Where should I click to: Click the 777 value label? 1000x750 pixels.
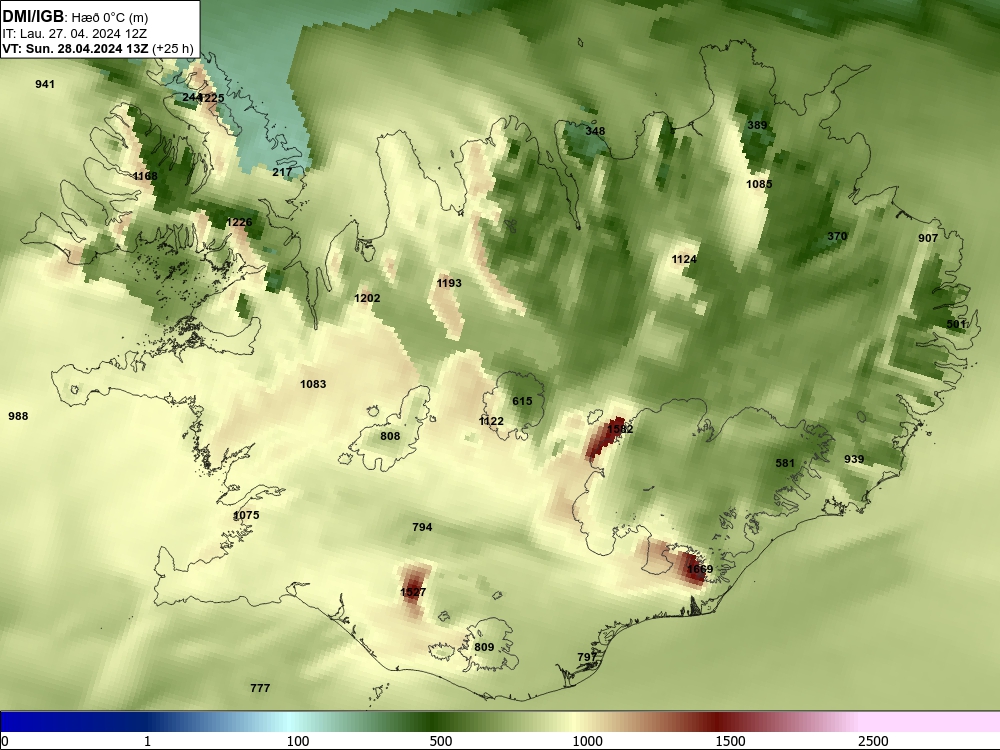[x=260, y=688]
